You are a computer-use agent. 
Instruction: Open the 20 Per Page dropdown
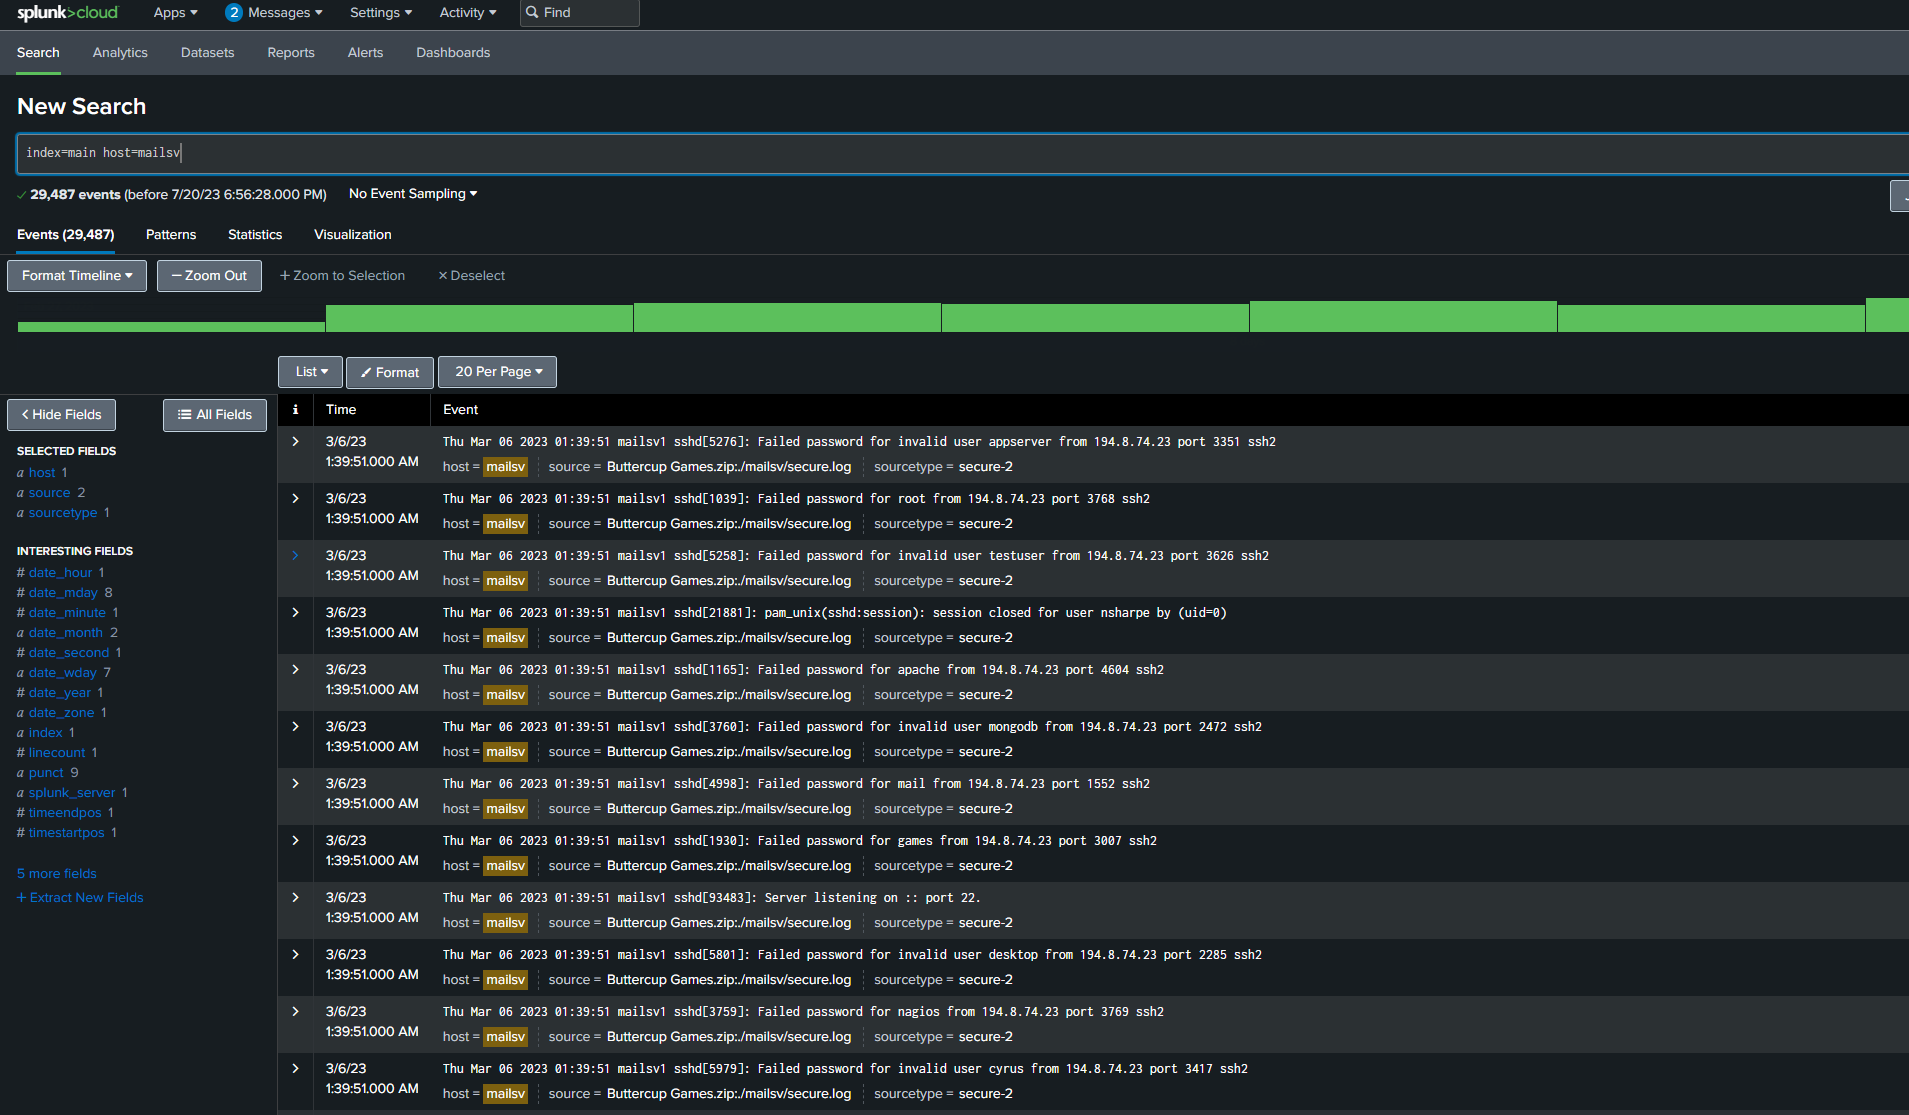497,371
